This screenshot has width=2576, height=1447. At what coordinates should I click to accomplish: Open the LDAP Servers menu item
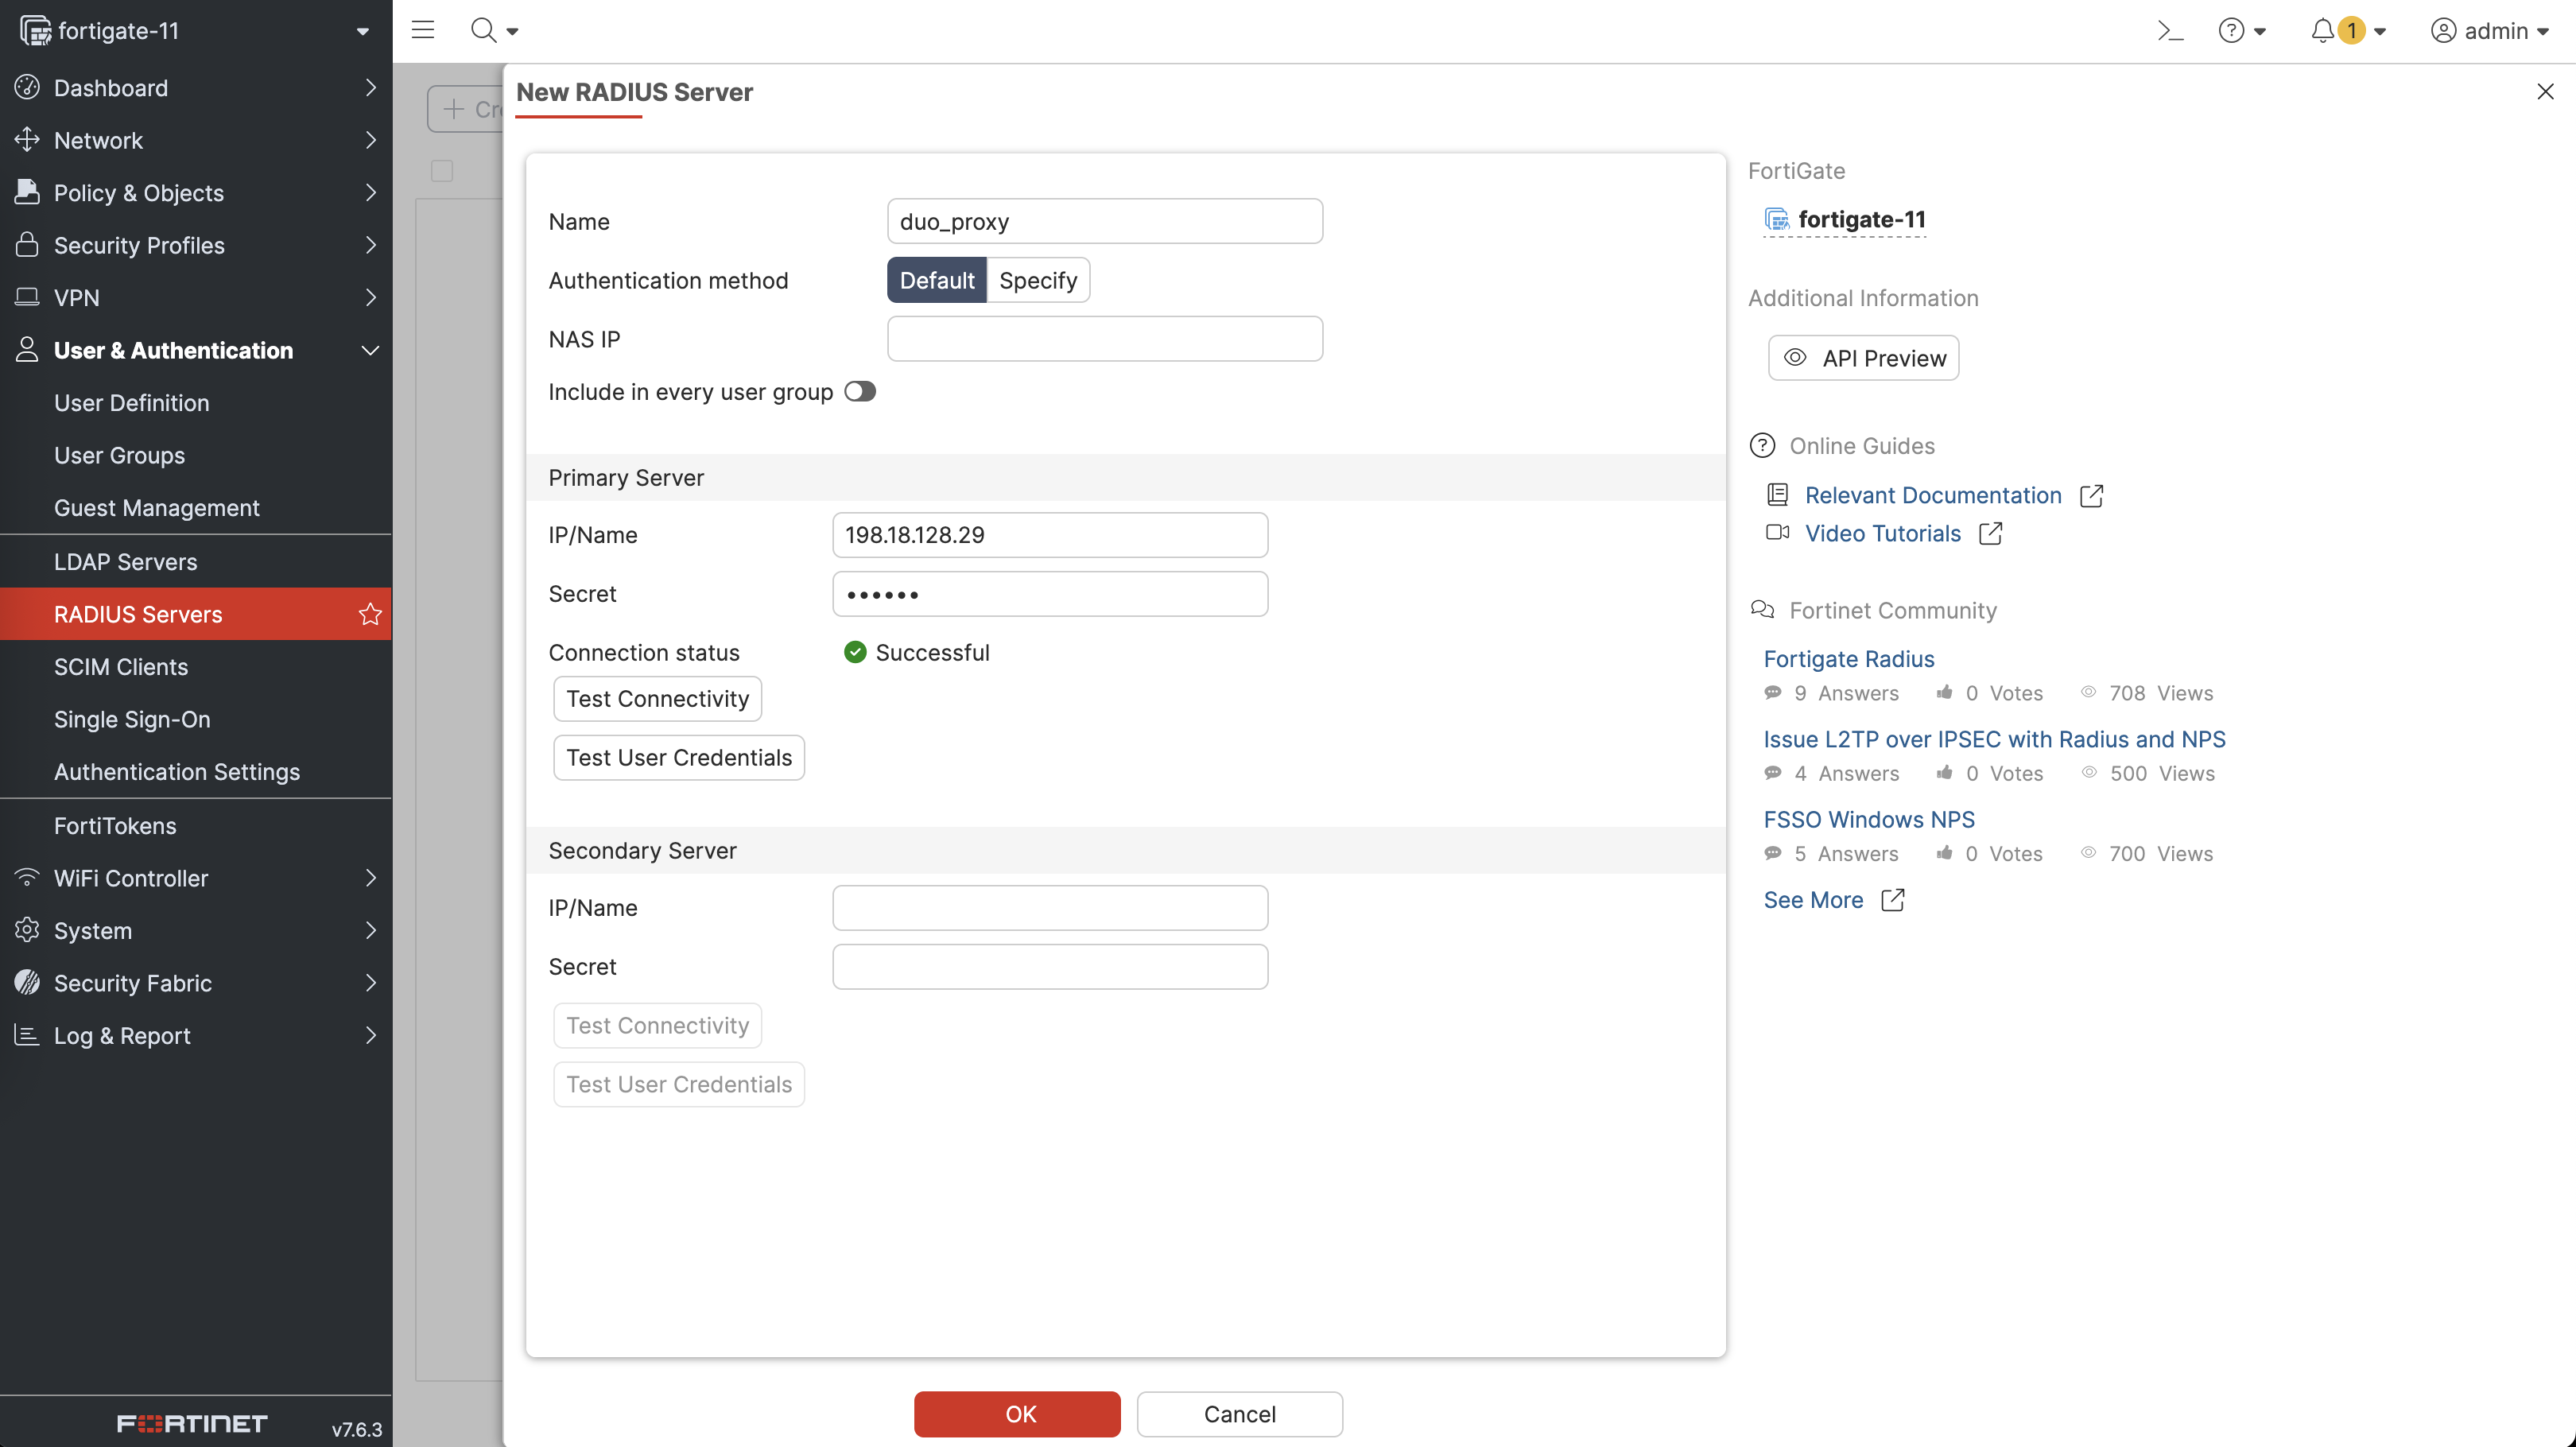tap(125, 561)
